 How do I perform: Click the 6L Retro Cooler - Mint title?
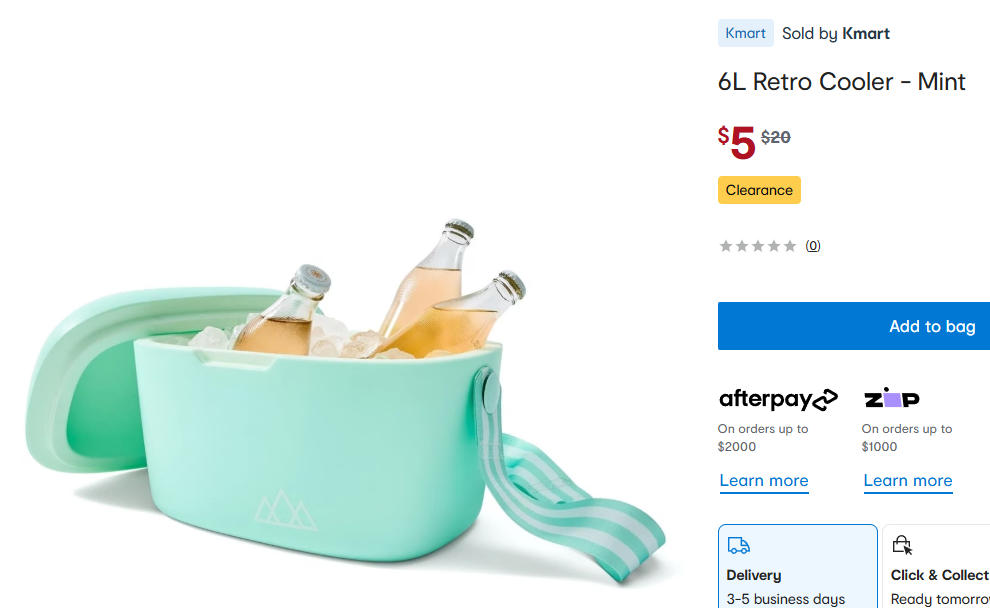841,82
